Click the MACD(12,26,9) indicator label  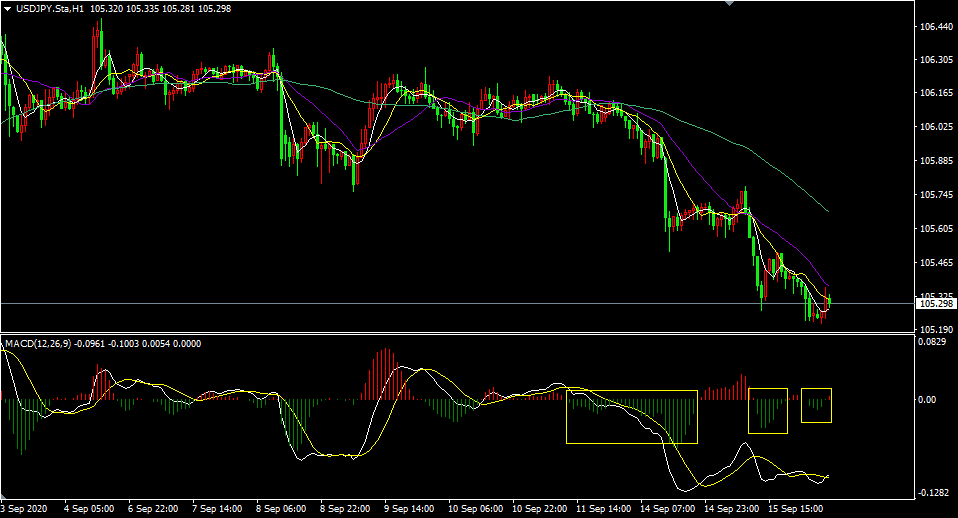point(38,344)
